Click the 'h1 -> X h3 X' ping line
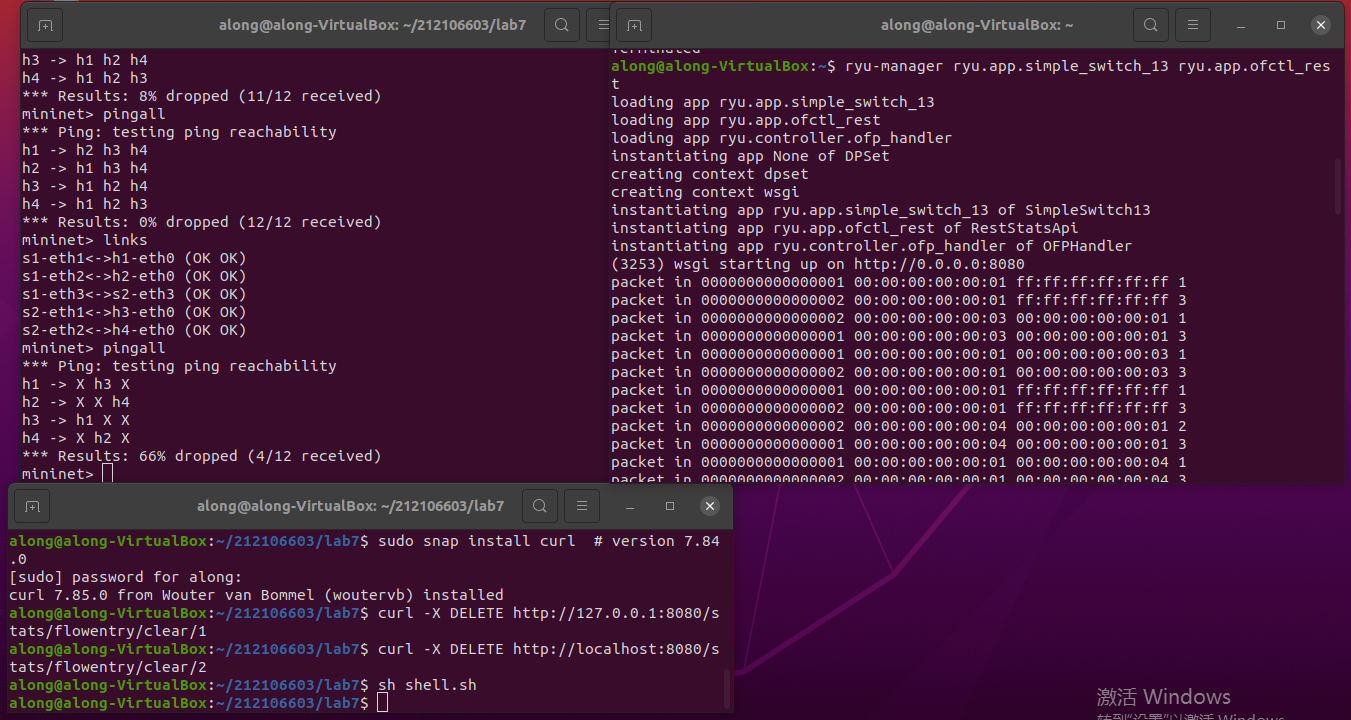The width and height of the screenshot is (1351, 720). click(76, 384)
